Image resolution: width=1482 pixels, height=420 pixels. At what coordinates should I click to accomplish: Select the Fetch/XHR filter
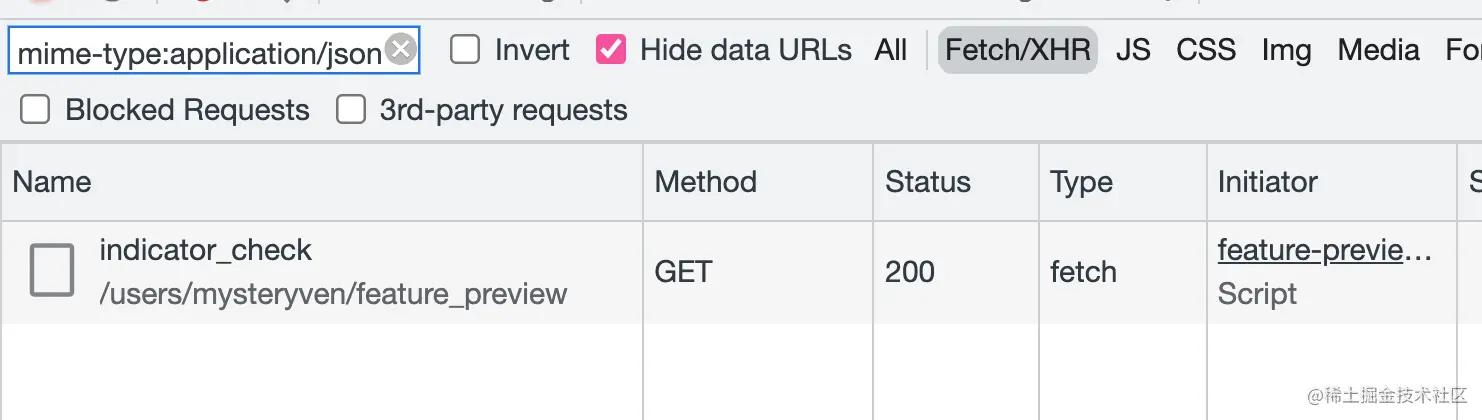(x=1018, y=50)
